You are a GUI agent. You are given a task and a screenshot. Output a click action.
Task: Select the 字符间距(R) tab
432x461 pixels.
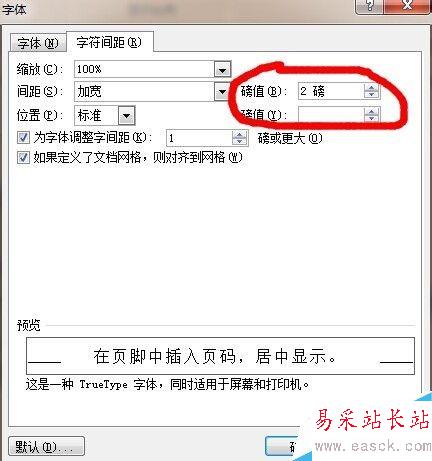pos(110,42)
